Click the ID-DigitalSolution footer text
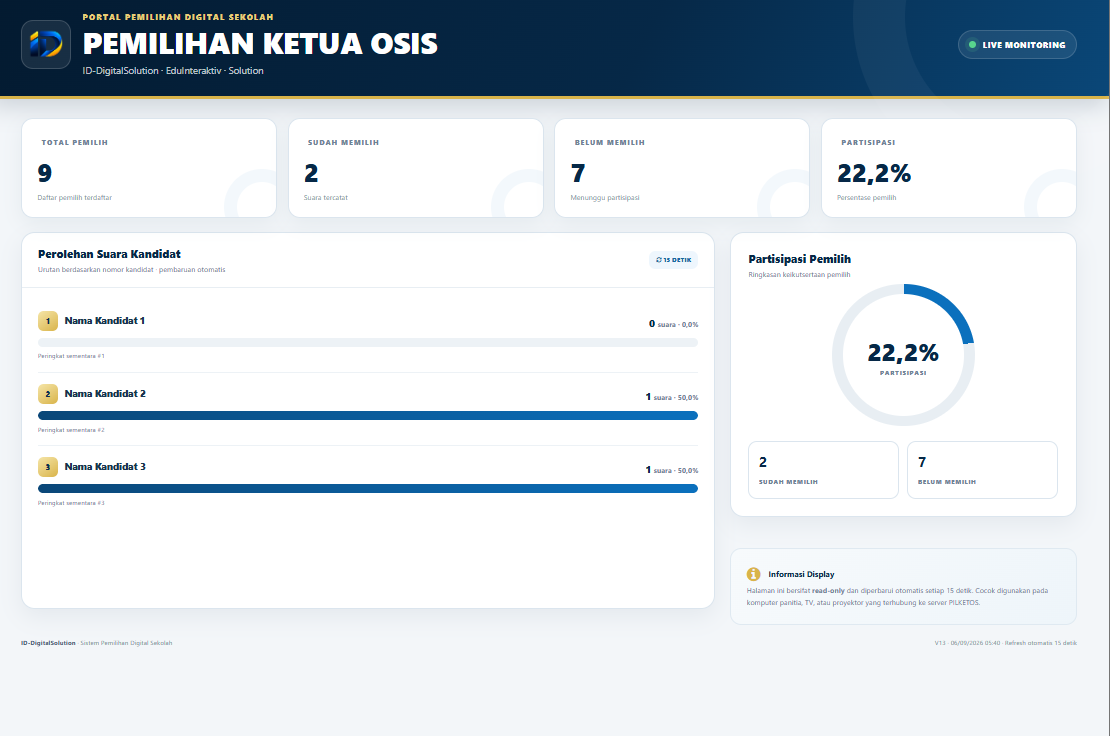1110x736 pixels. click(x=96, y=643)
